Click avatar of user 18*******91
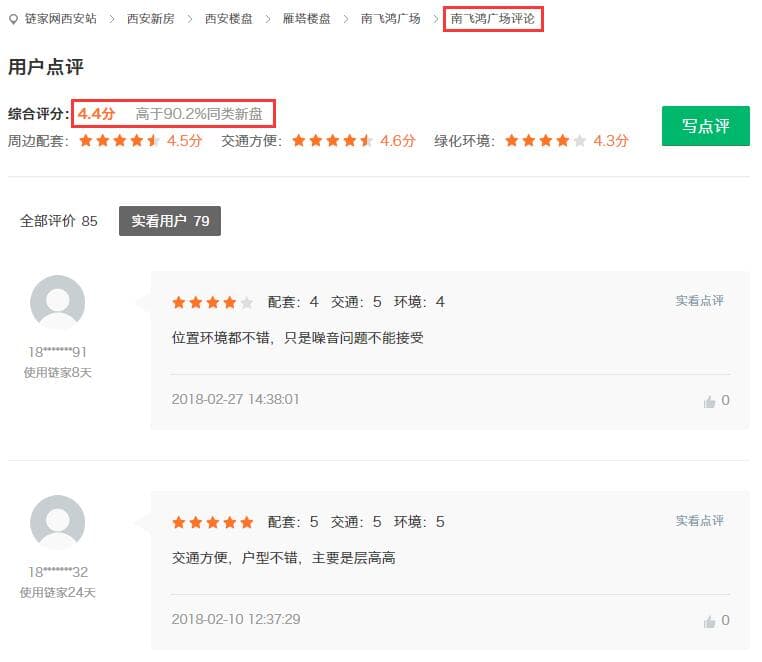The width and height of the screenshot is (762, 662). tap(58, 302)
